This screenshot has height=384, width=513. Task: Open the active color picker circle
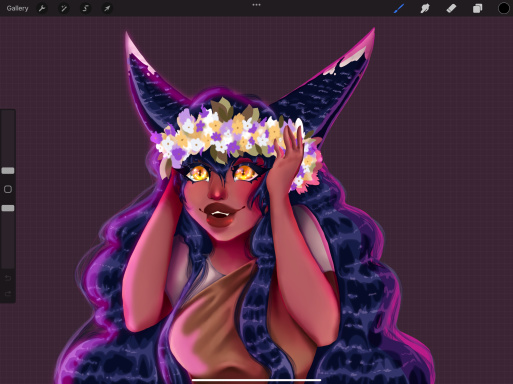(x=504, y=8)
